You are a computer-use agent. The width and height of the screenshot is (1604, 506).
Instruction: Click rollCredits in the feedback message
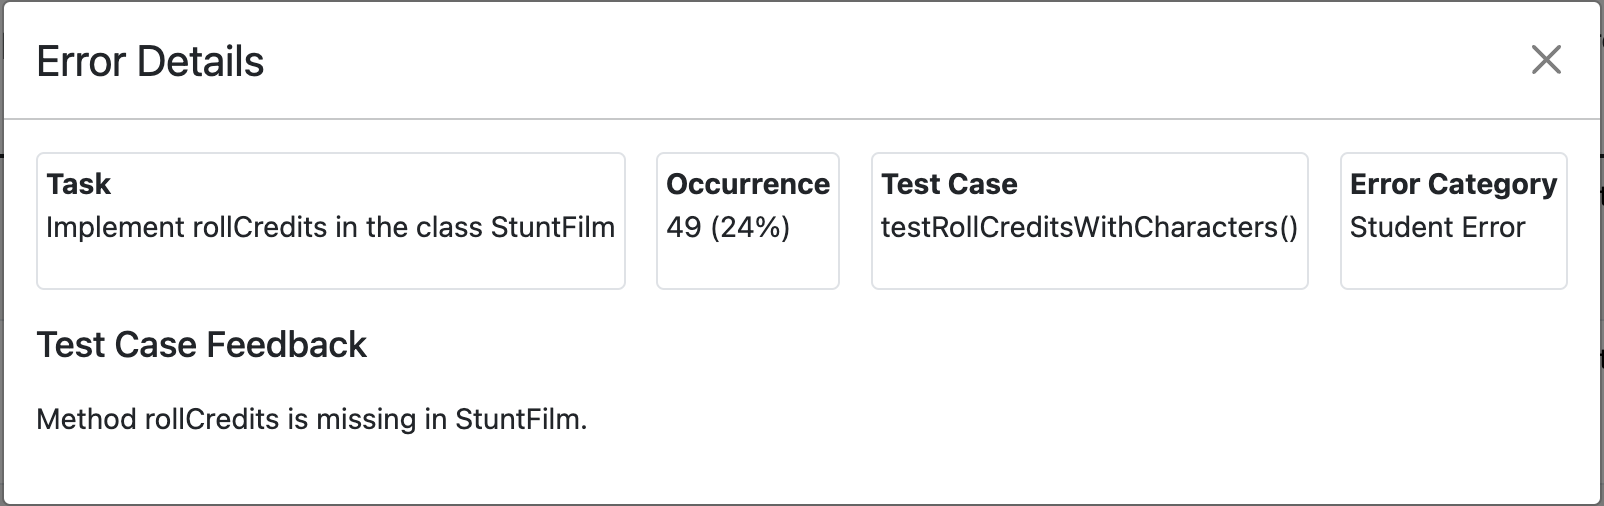coord(212,419)
